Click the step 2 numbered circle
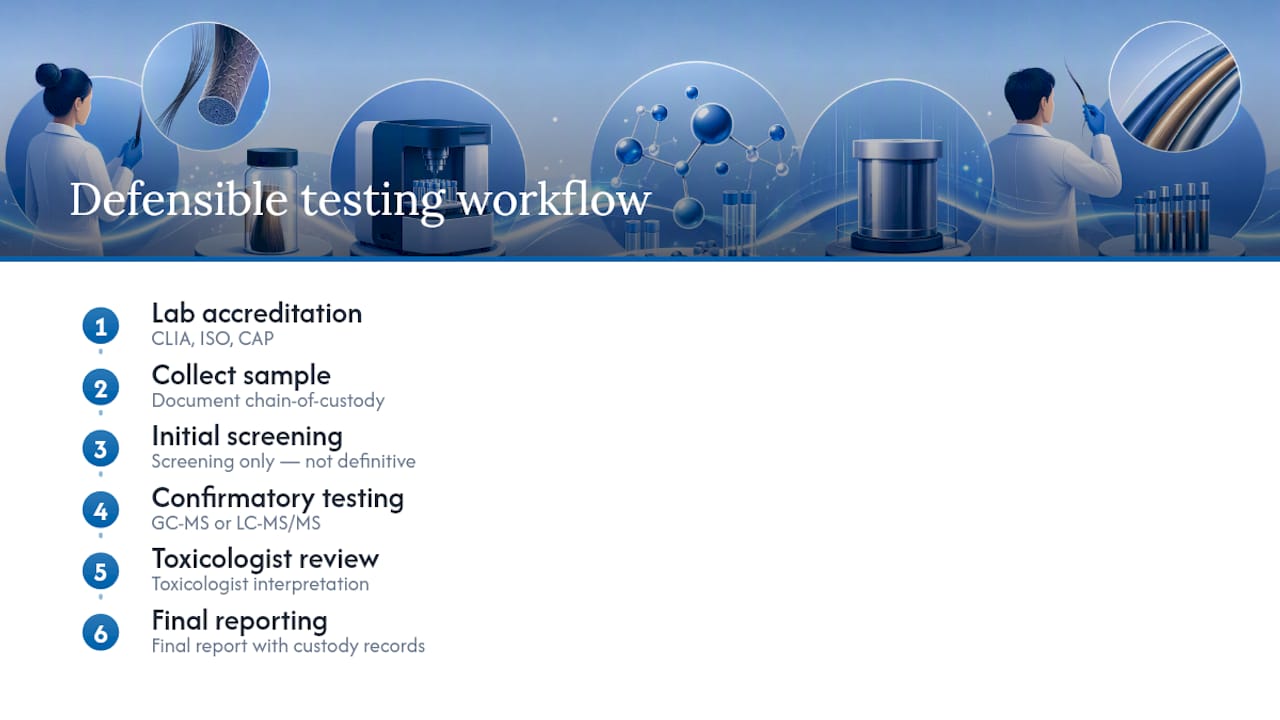Image resolution: width=1280 pixels, height=720 pixels. [100, 388]
